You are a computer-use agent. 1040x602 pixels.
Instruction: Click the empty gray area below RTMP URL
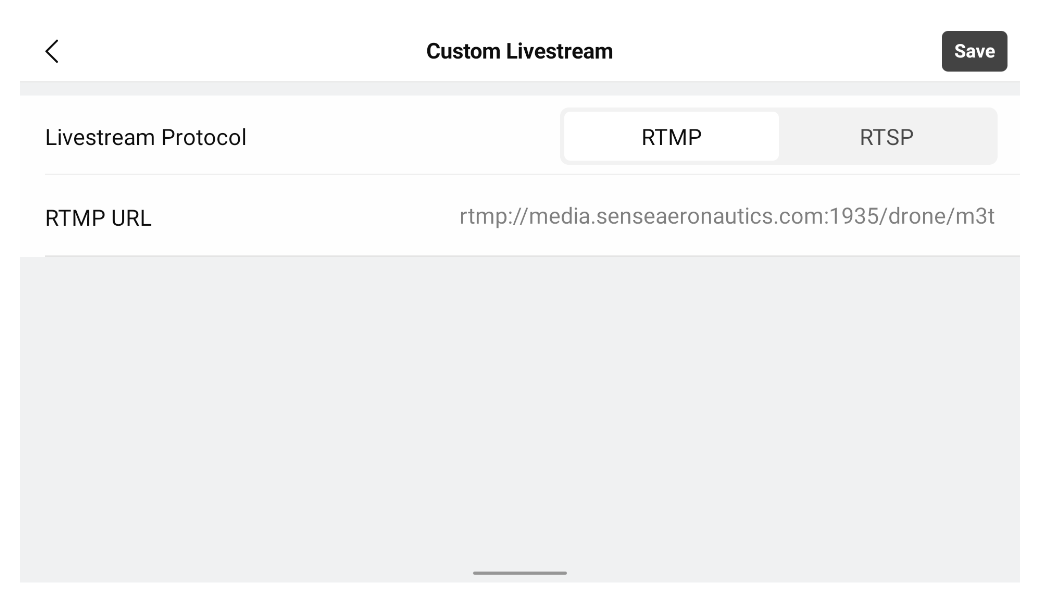(x=520, y=410)
